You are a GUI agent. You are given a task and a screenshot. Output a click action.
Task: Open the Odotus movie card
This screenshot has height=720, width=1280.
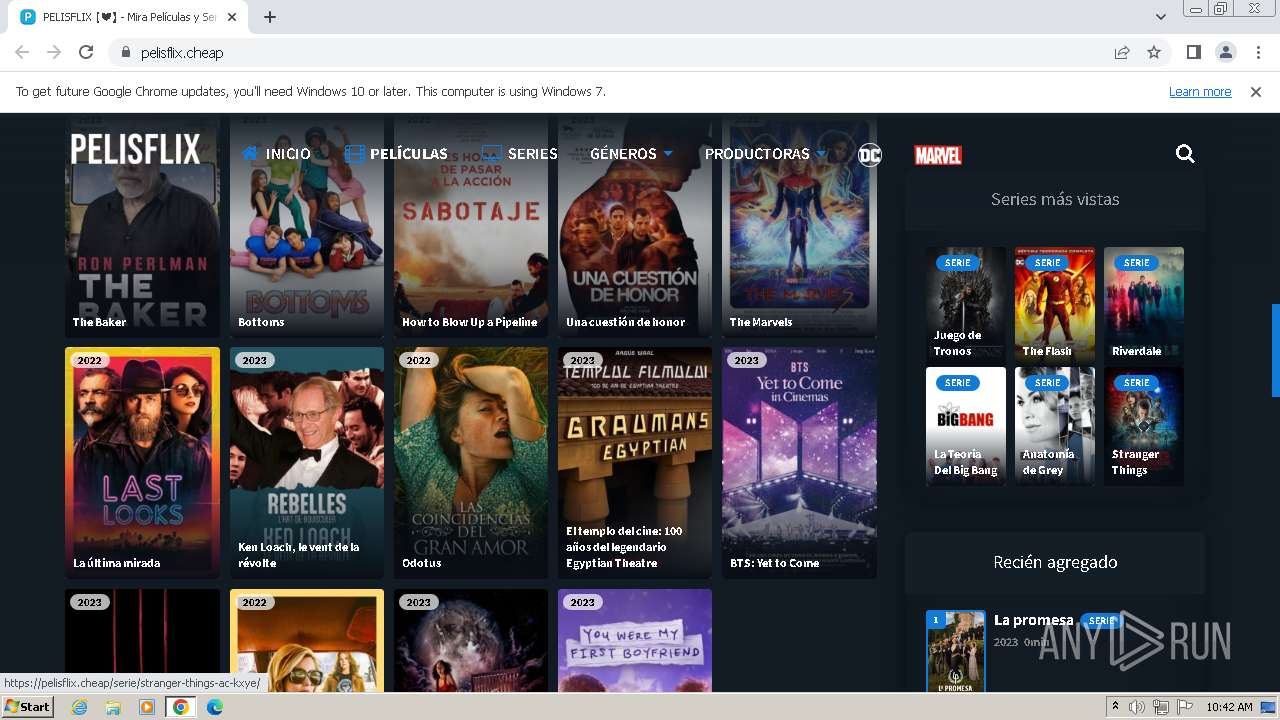[471, 463]
